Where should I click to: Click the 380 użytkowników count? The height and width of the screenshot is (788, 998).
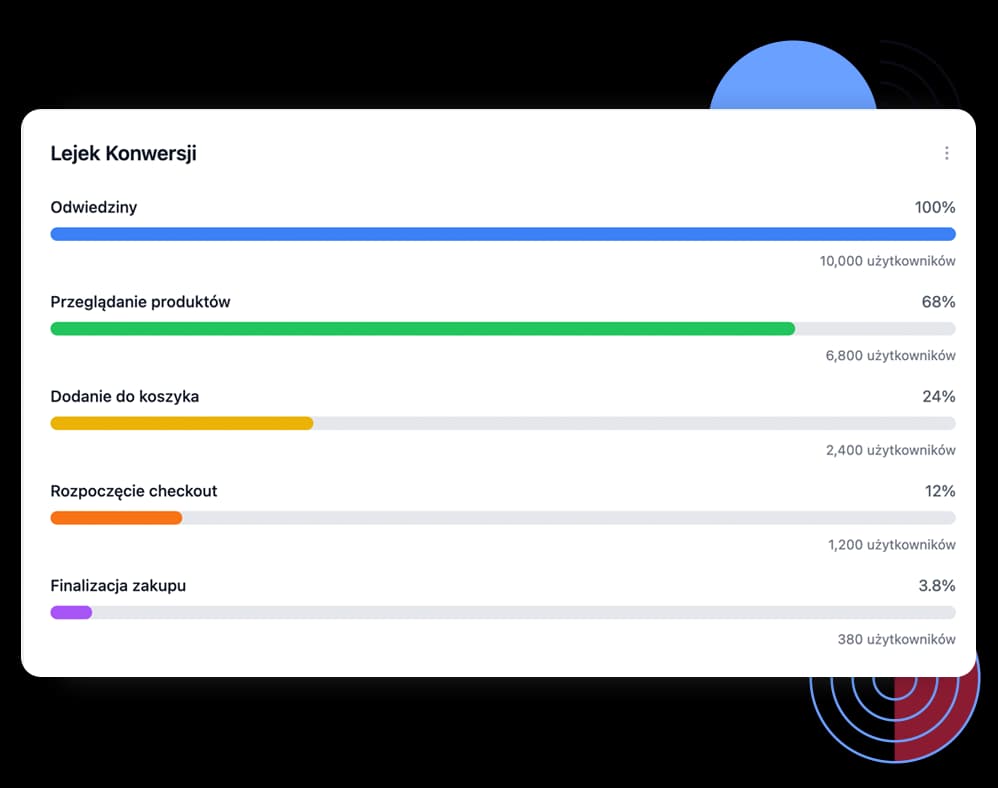[896, 640]
